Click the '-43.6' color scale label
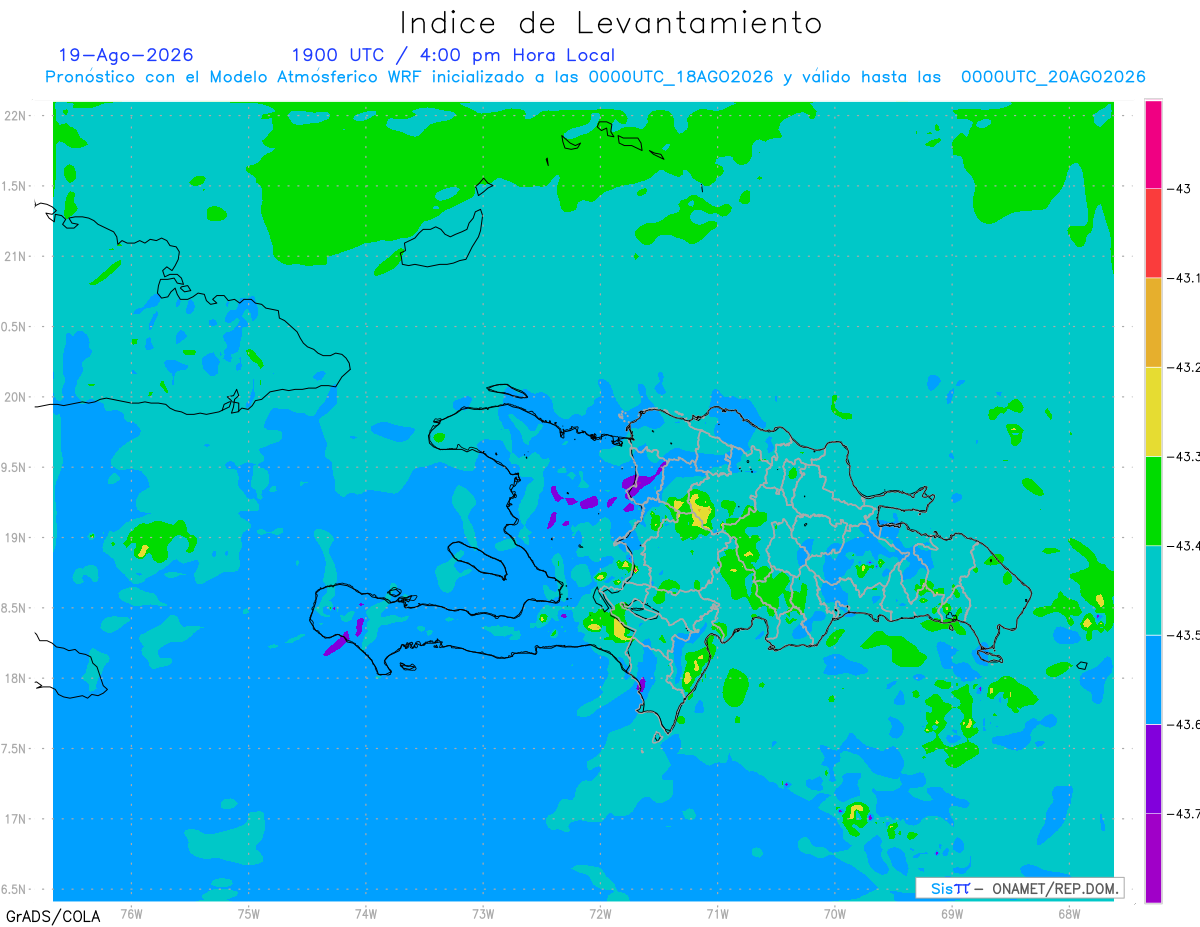 [1184, 725]
